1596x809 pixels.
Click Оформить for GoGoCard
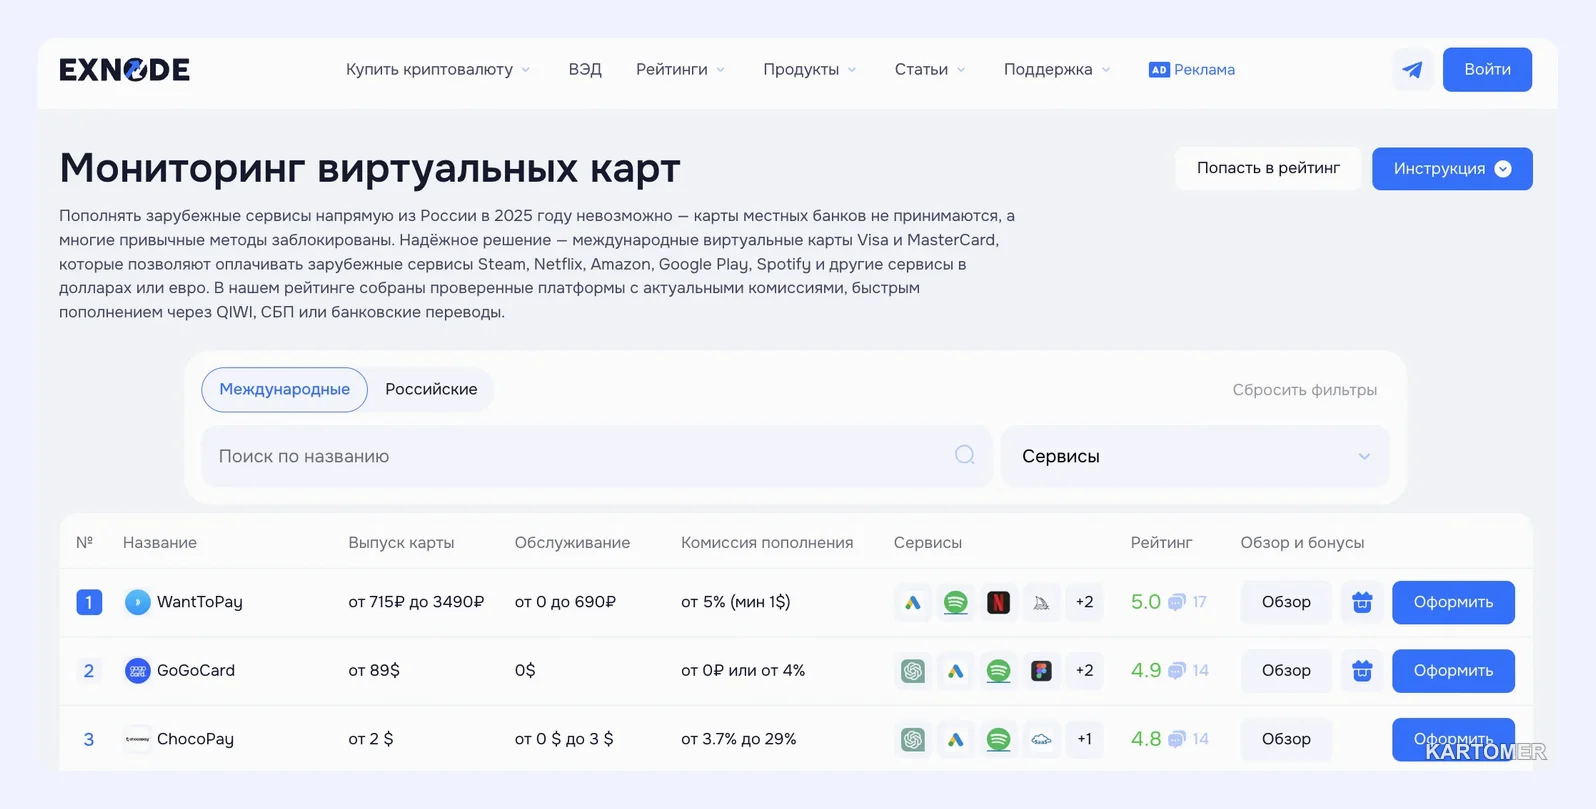(x=1453, y=671)
